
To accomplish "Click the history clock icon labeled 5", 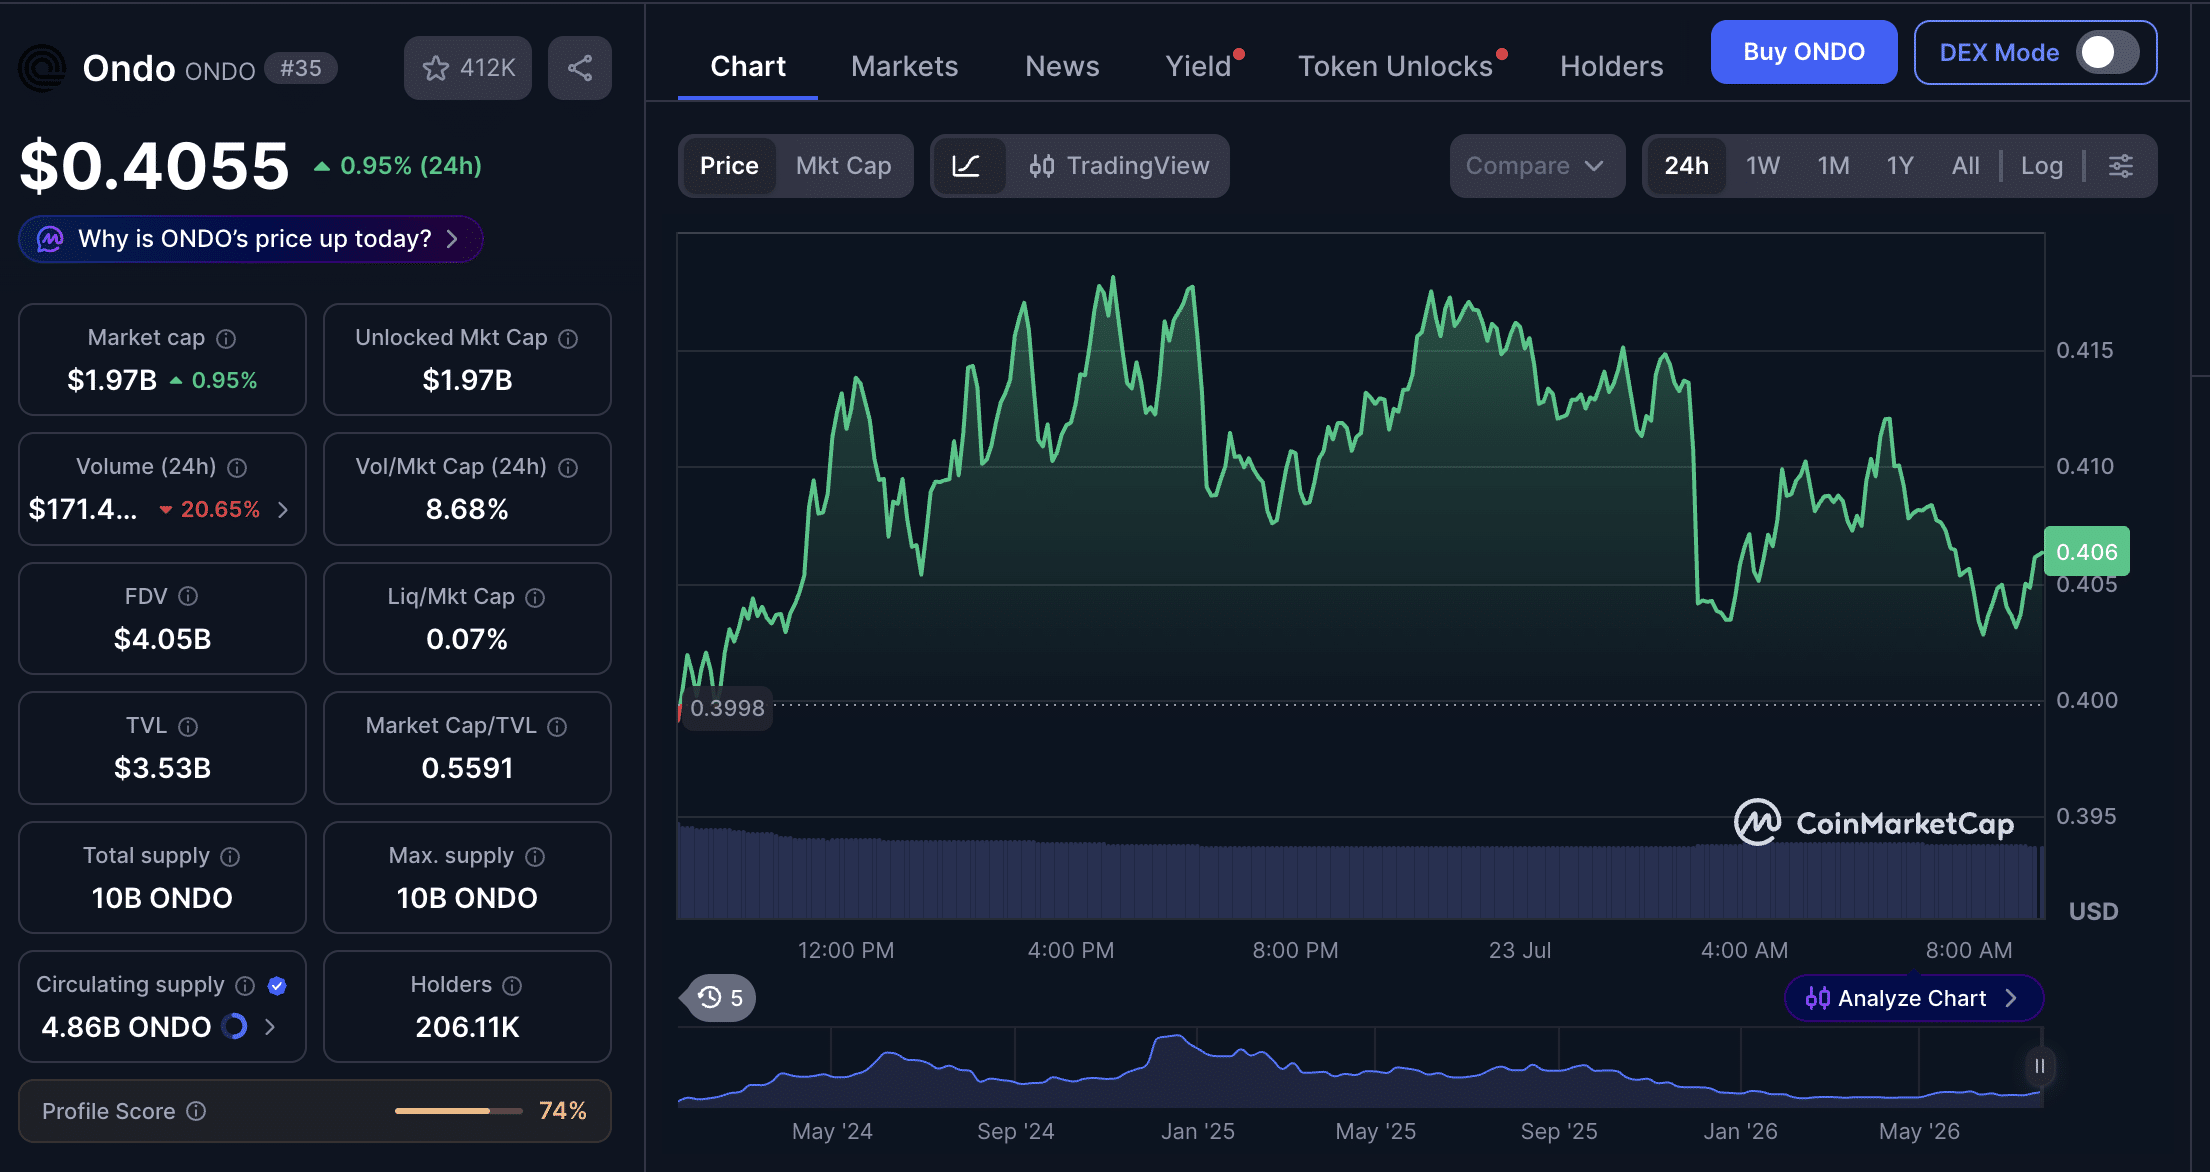I will click(x=720, y=998).
